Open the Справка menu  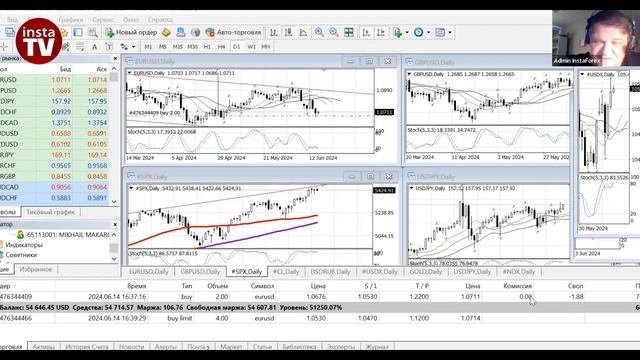[x=160, y=20]
